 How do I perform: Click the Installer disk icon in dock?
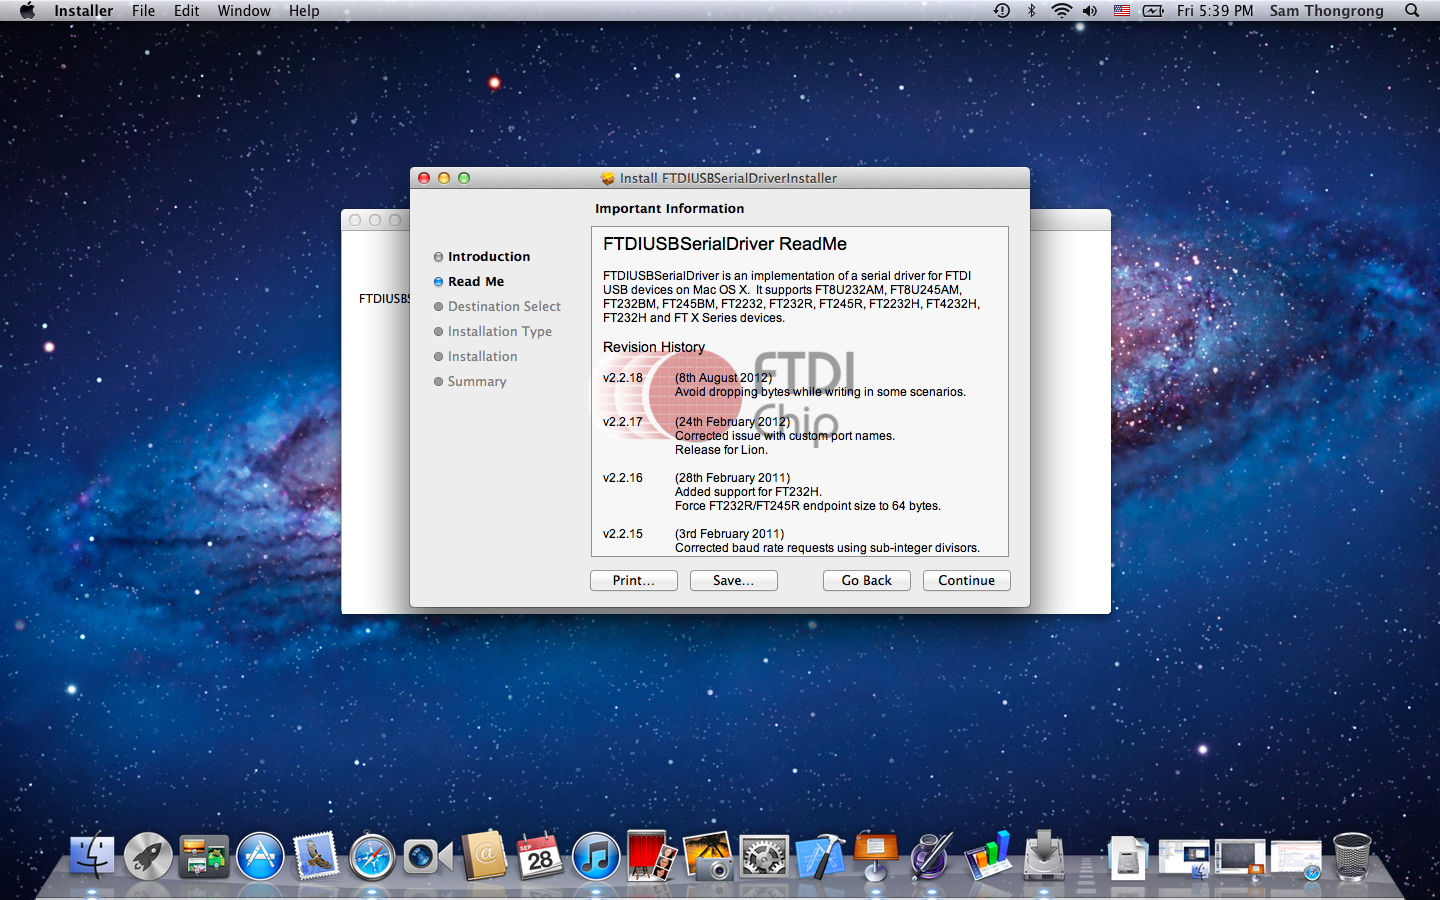tap(1044, 857)
